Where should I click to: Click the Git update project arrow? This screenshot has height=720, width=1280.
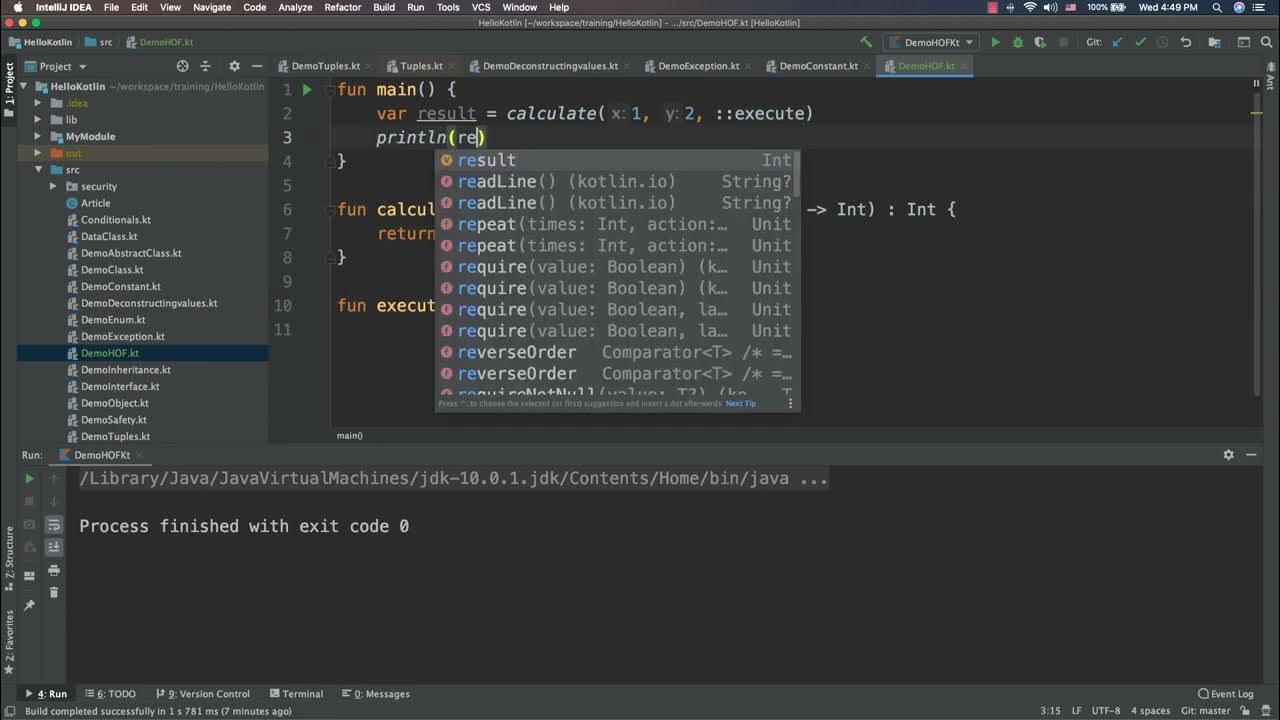click(1118, 42)
